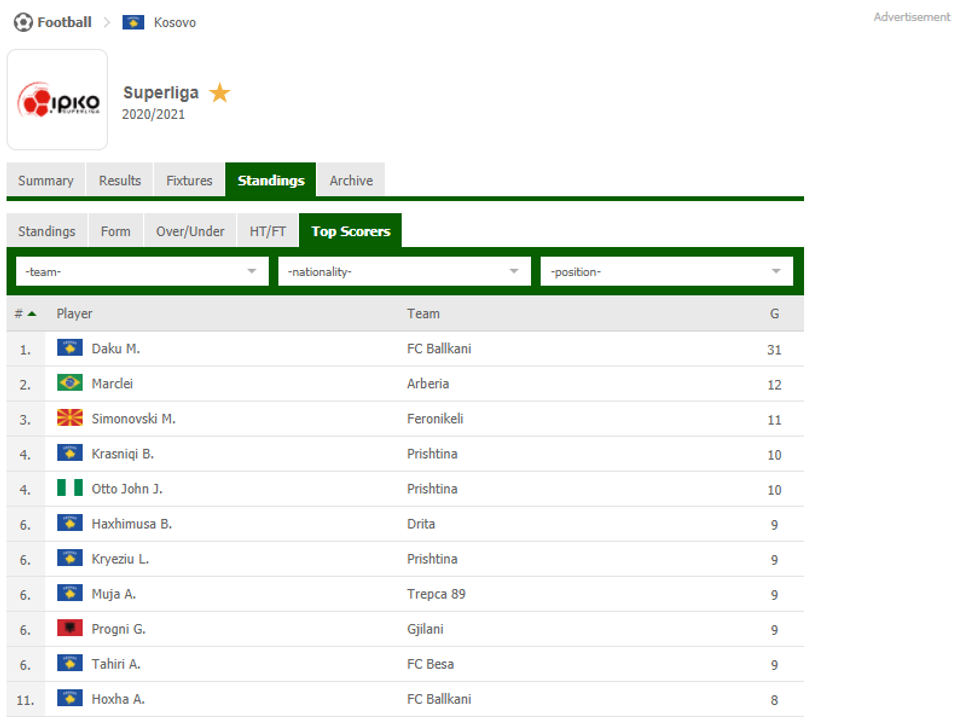Screen dimensions: 980x717
Task: Open the -team- filter dropdown
Action: [x=142, y=271]
